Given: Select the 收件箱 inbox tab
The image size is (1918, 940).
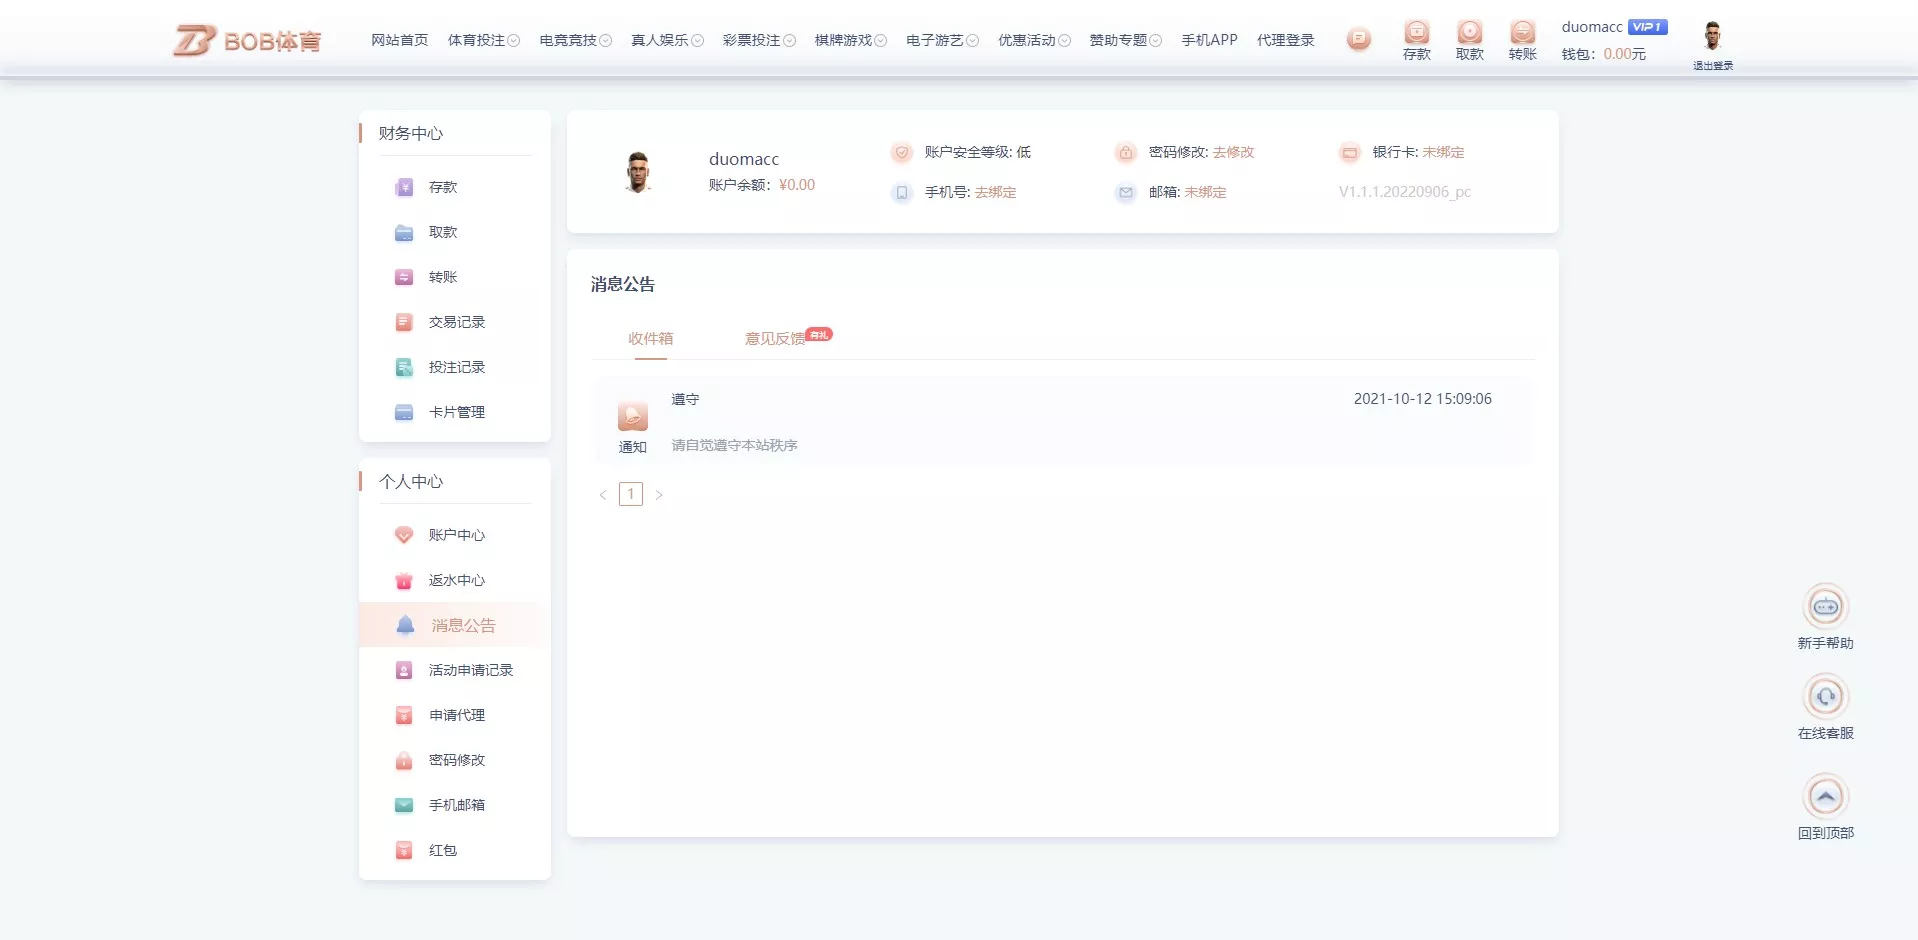Looking at the screenshot, I should click(x=649, y=339).
